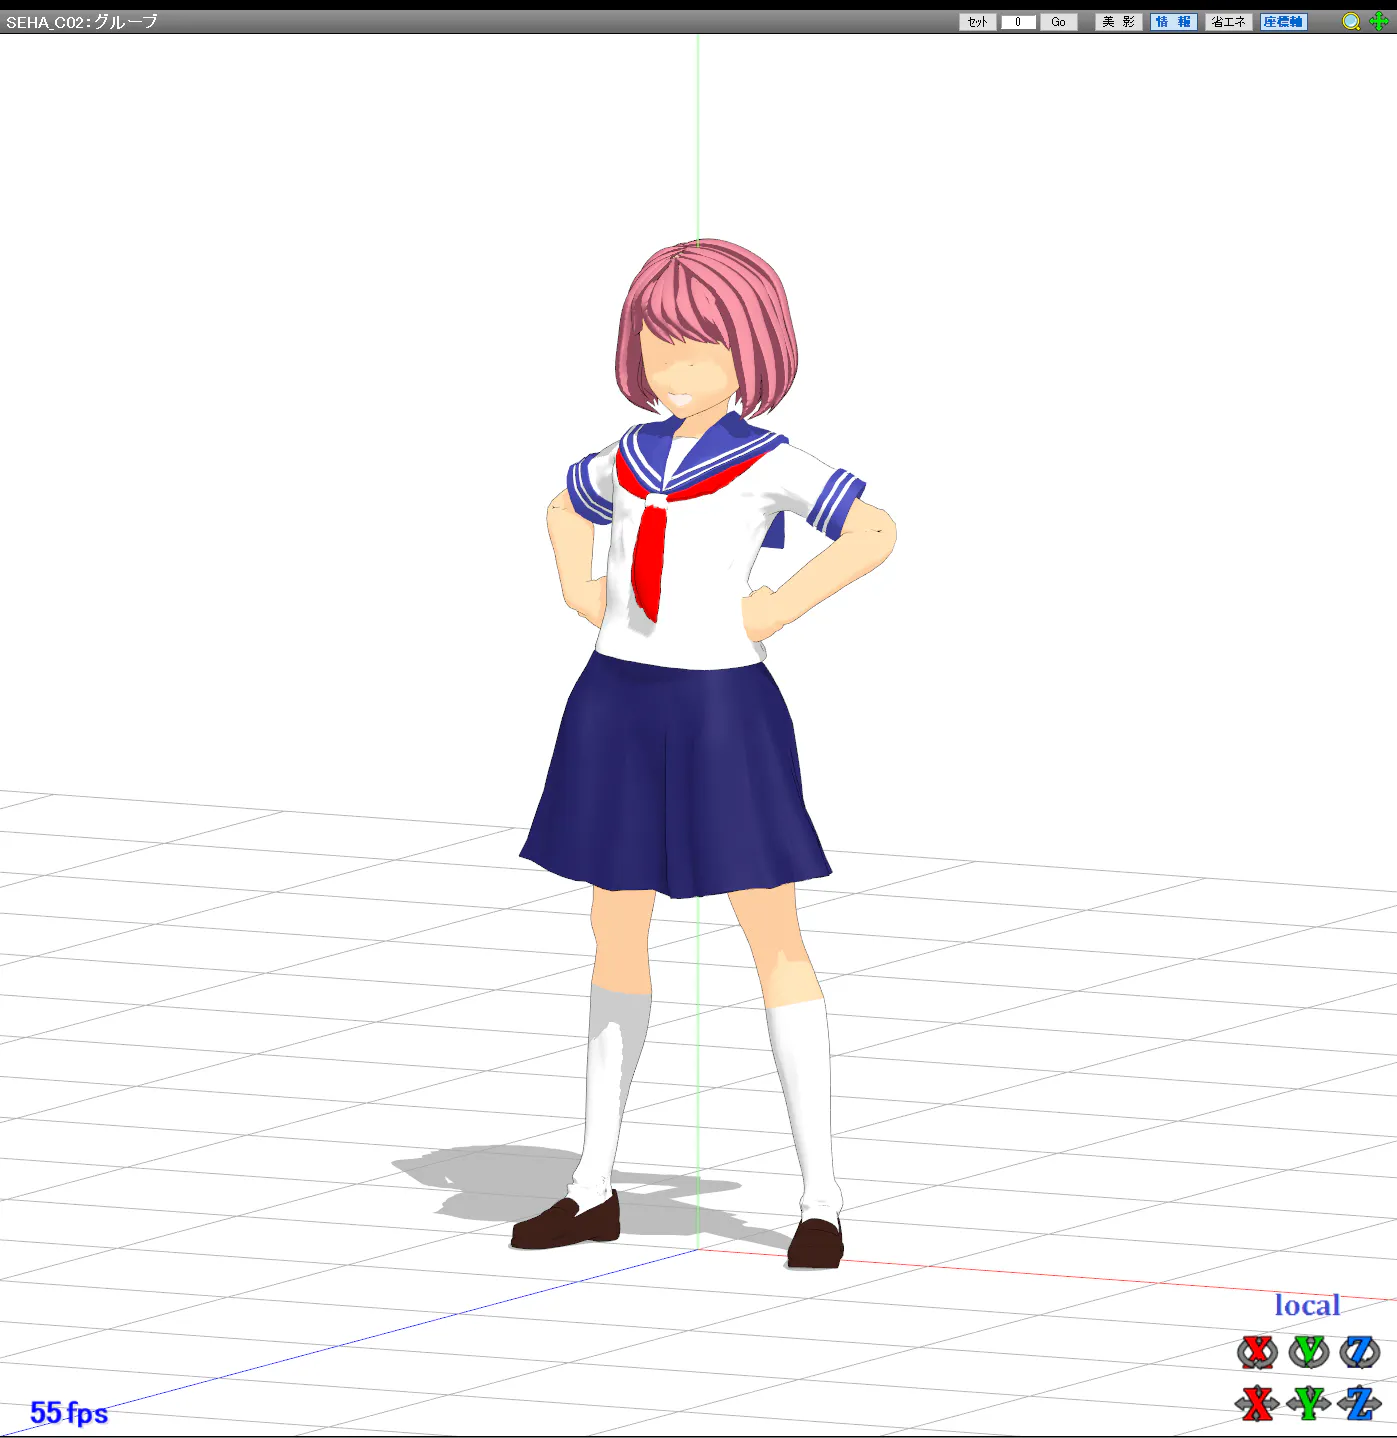The width and height of the screenshot is (1397, 1438).
Task: Toggle the 省エネ power saving button
Action: click(x=1228, y=22)
